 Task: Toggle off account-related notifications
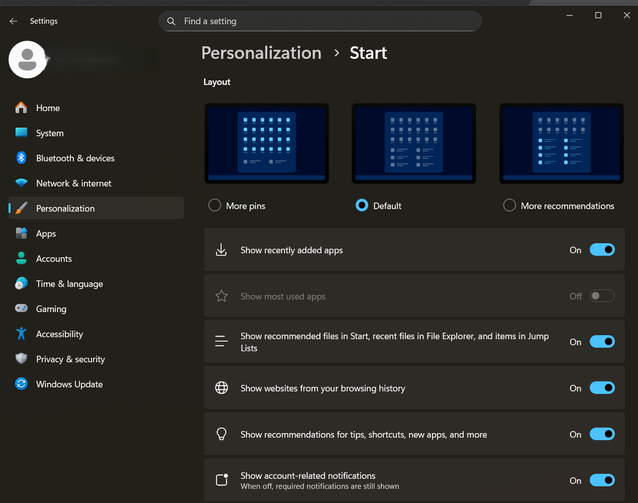point(601,480)
